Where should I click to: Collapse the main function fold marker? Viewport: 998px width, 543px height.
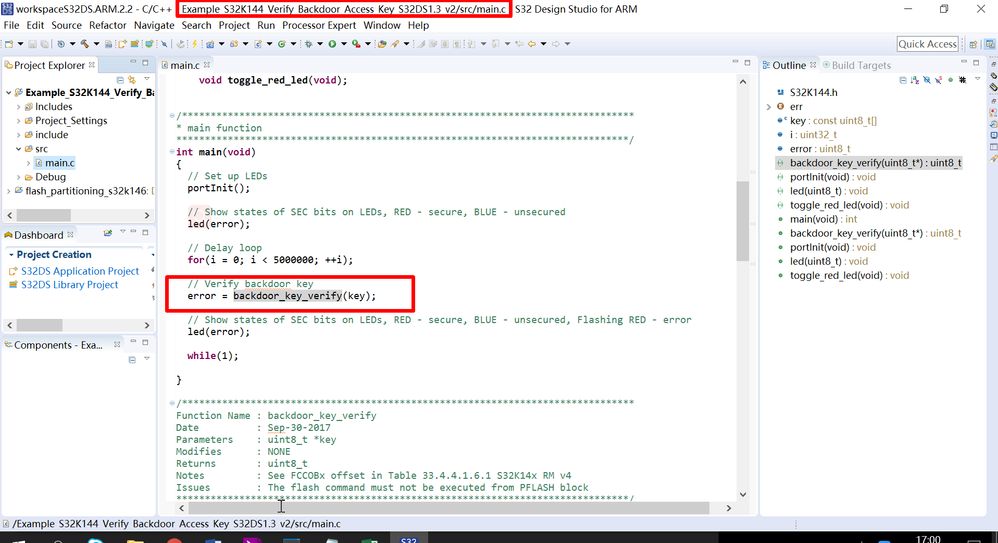pyautogui.click(x=172, y=152)
